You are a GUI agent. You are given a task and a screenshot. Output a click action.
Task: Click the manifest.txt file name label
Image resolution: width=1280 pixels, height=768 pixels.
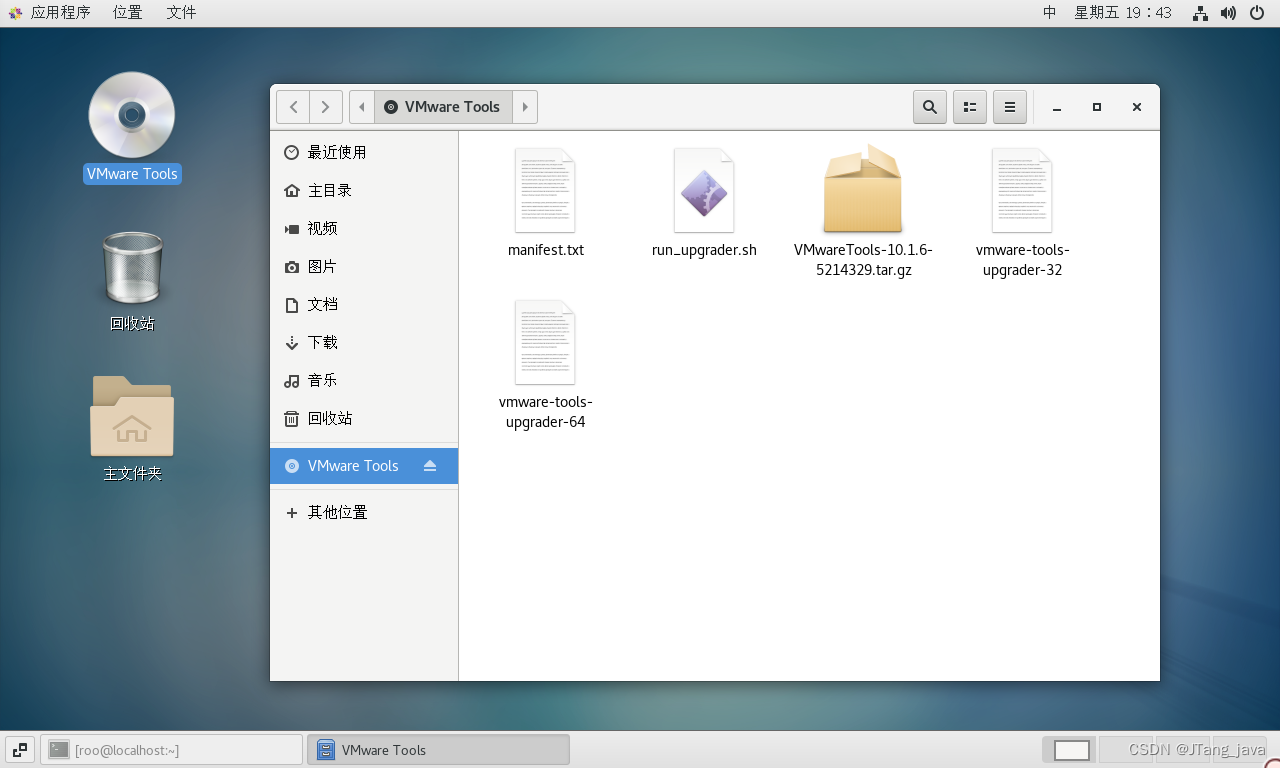546,250
